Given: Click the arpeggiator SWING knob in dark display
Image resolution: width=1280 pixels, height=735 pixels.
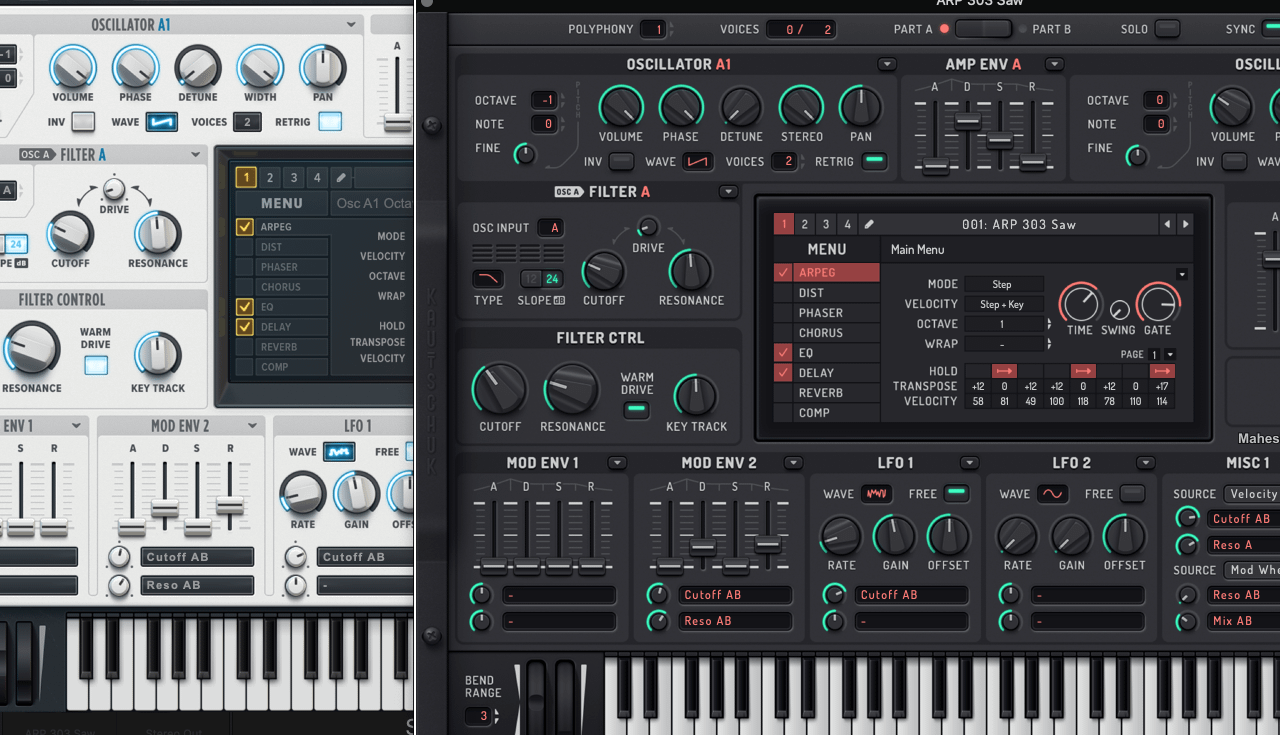Looking at the screenshot, I should [1120, 310].
